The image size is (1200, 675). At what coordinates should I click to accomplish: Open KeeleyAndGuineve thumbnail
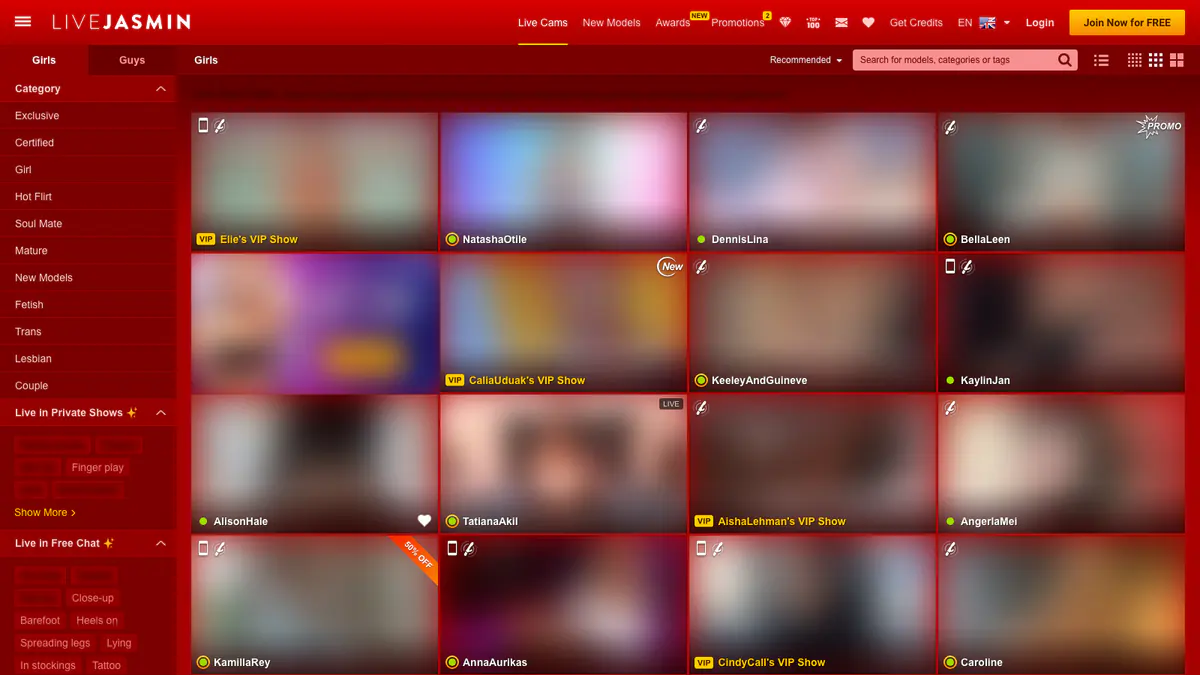813,322
